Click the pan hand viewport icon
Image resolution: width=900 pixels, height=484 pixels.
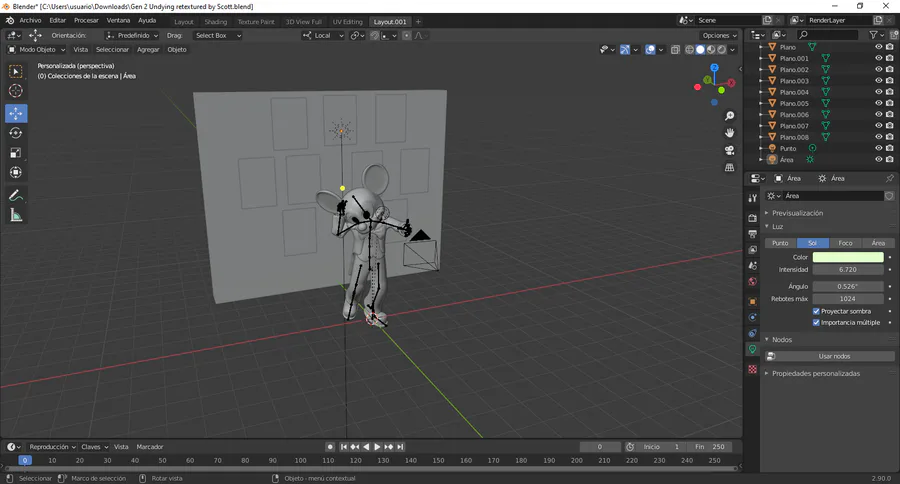click(x=730, y=133)
